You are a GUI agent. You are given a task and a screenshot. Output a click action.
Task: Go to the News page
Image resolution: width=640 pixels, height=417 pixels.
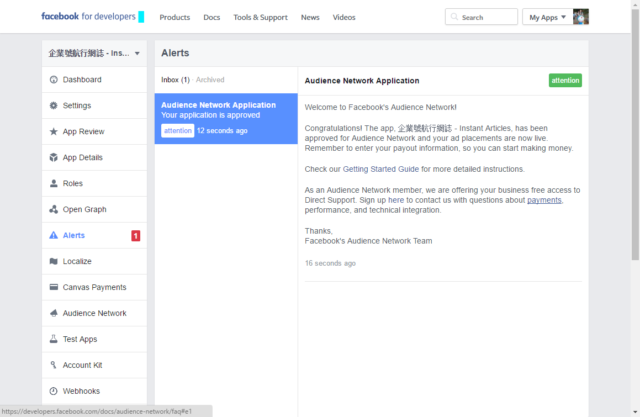310,18
